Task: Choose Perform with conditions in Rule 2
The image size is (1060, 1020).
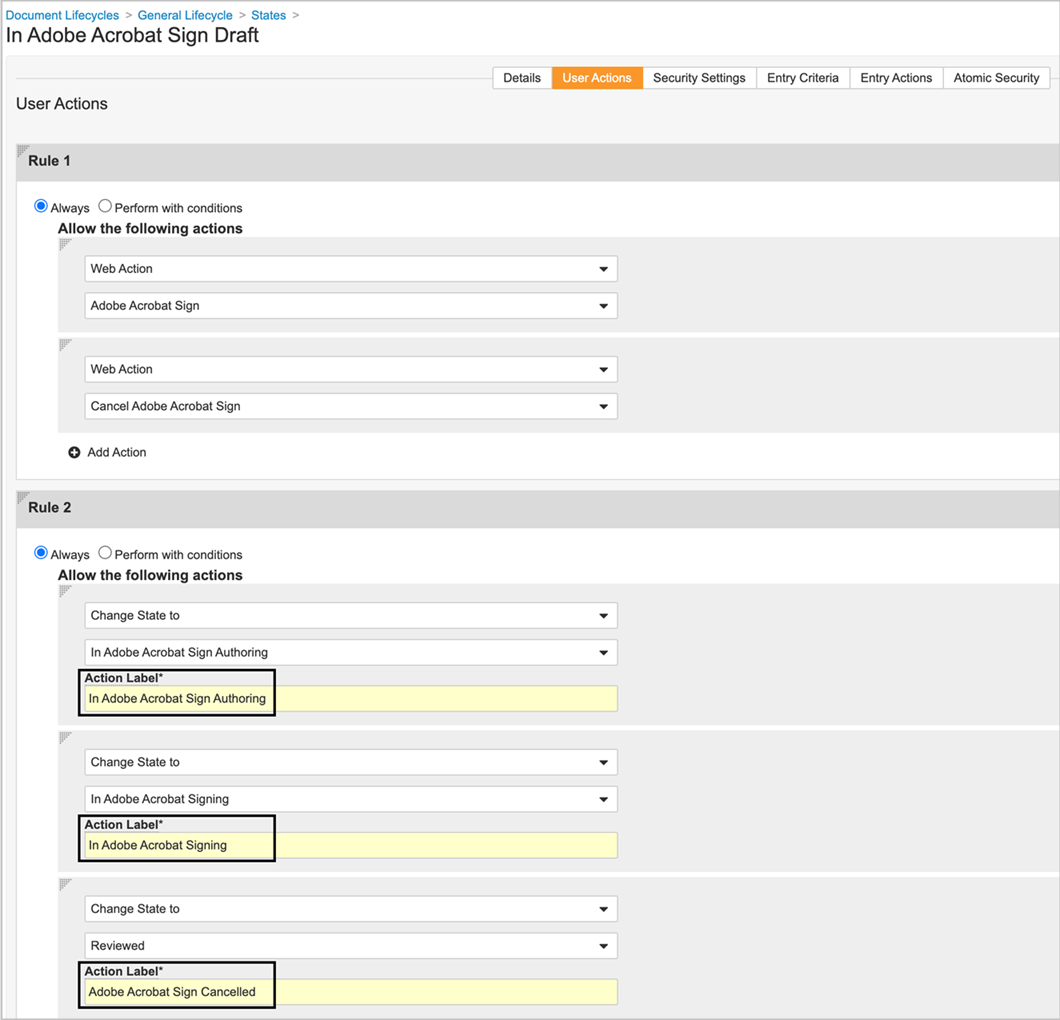Action: [105, 553]
